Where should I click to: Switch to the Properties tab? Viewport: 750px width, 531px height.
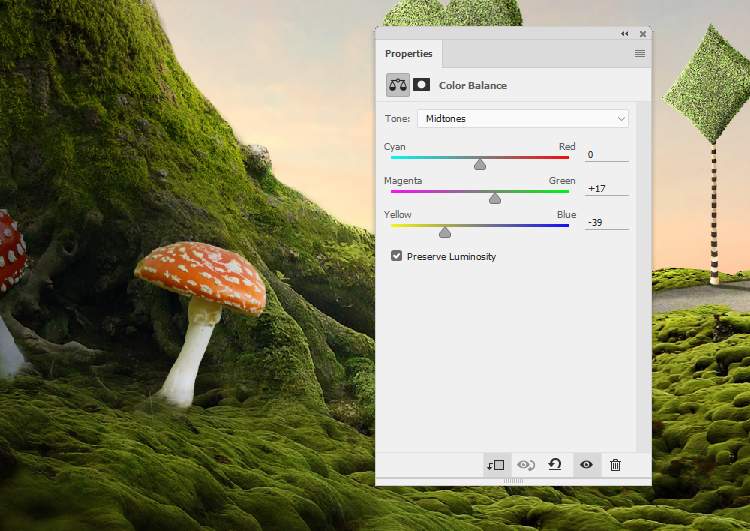(409, 54)
